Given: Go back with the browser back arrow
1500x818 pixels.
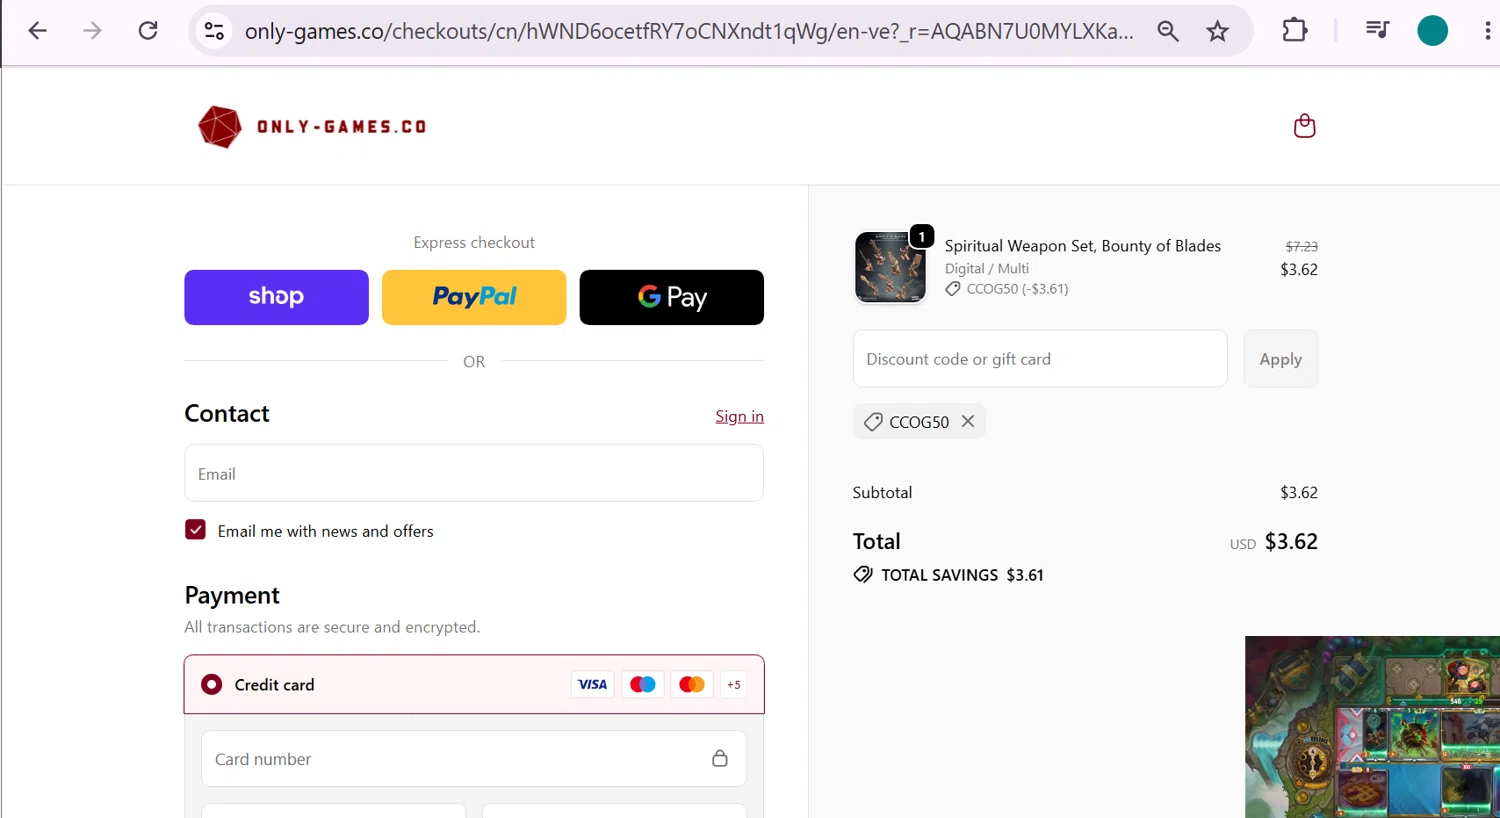Looking at the screenshot, I should 37,31.
